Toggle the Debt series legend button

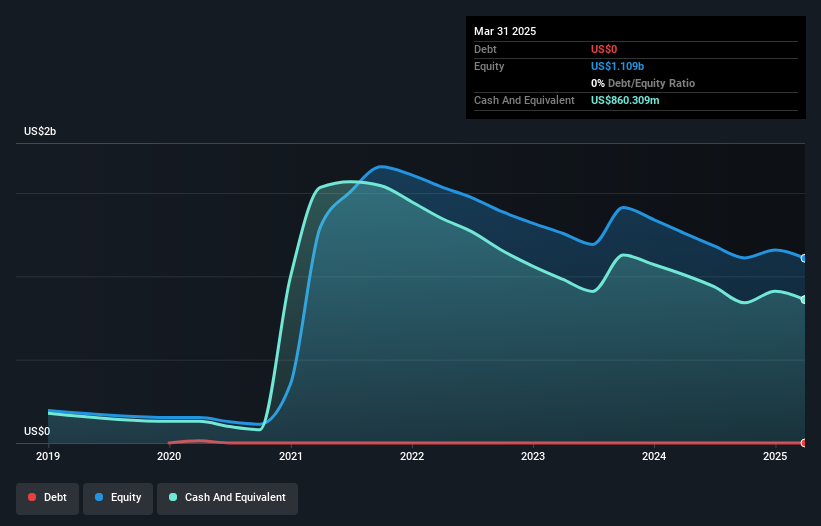tap(48, 498)
